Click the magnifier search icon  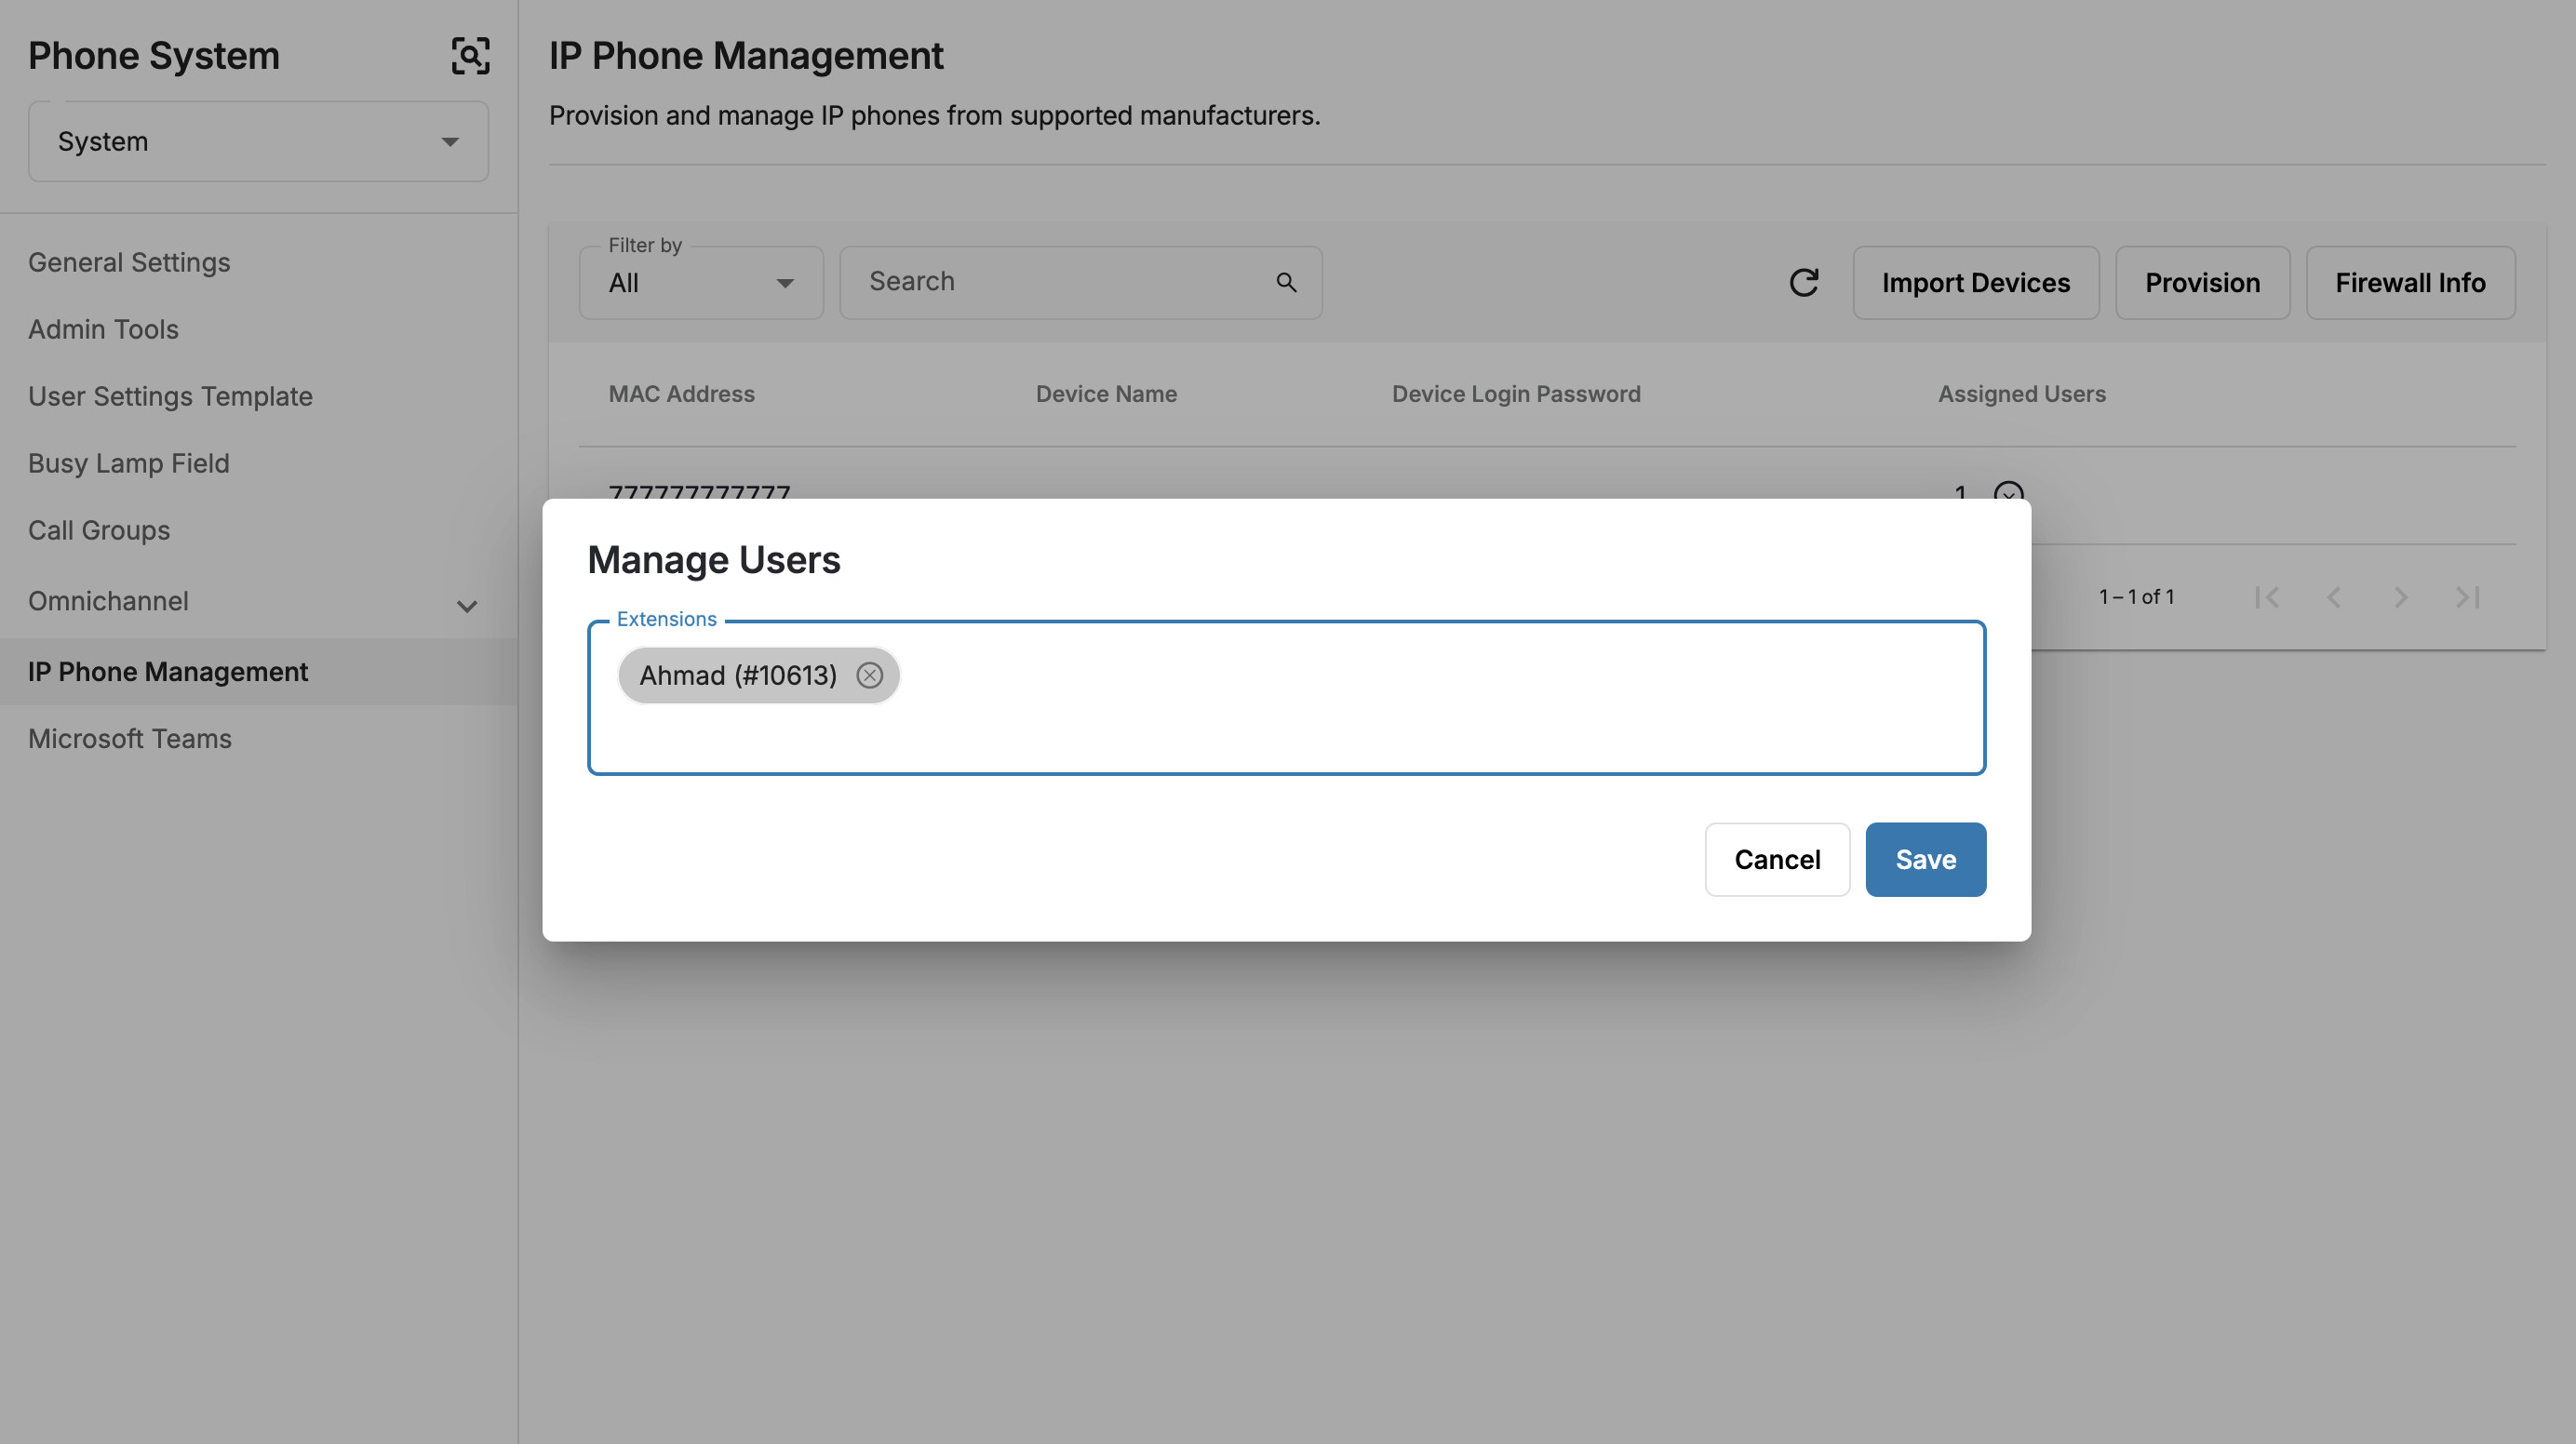[1286, 283]
